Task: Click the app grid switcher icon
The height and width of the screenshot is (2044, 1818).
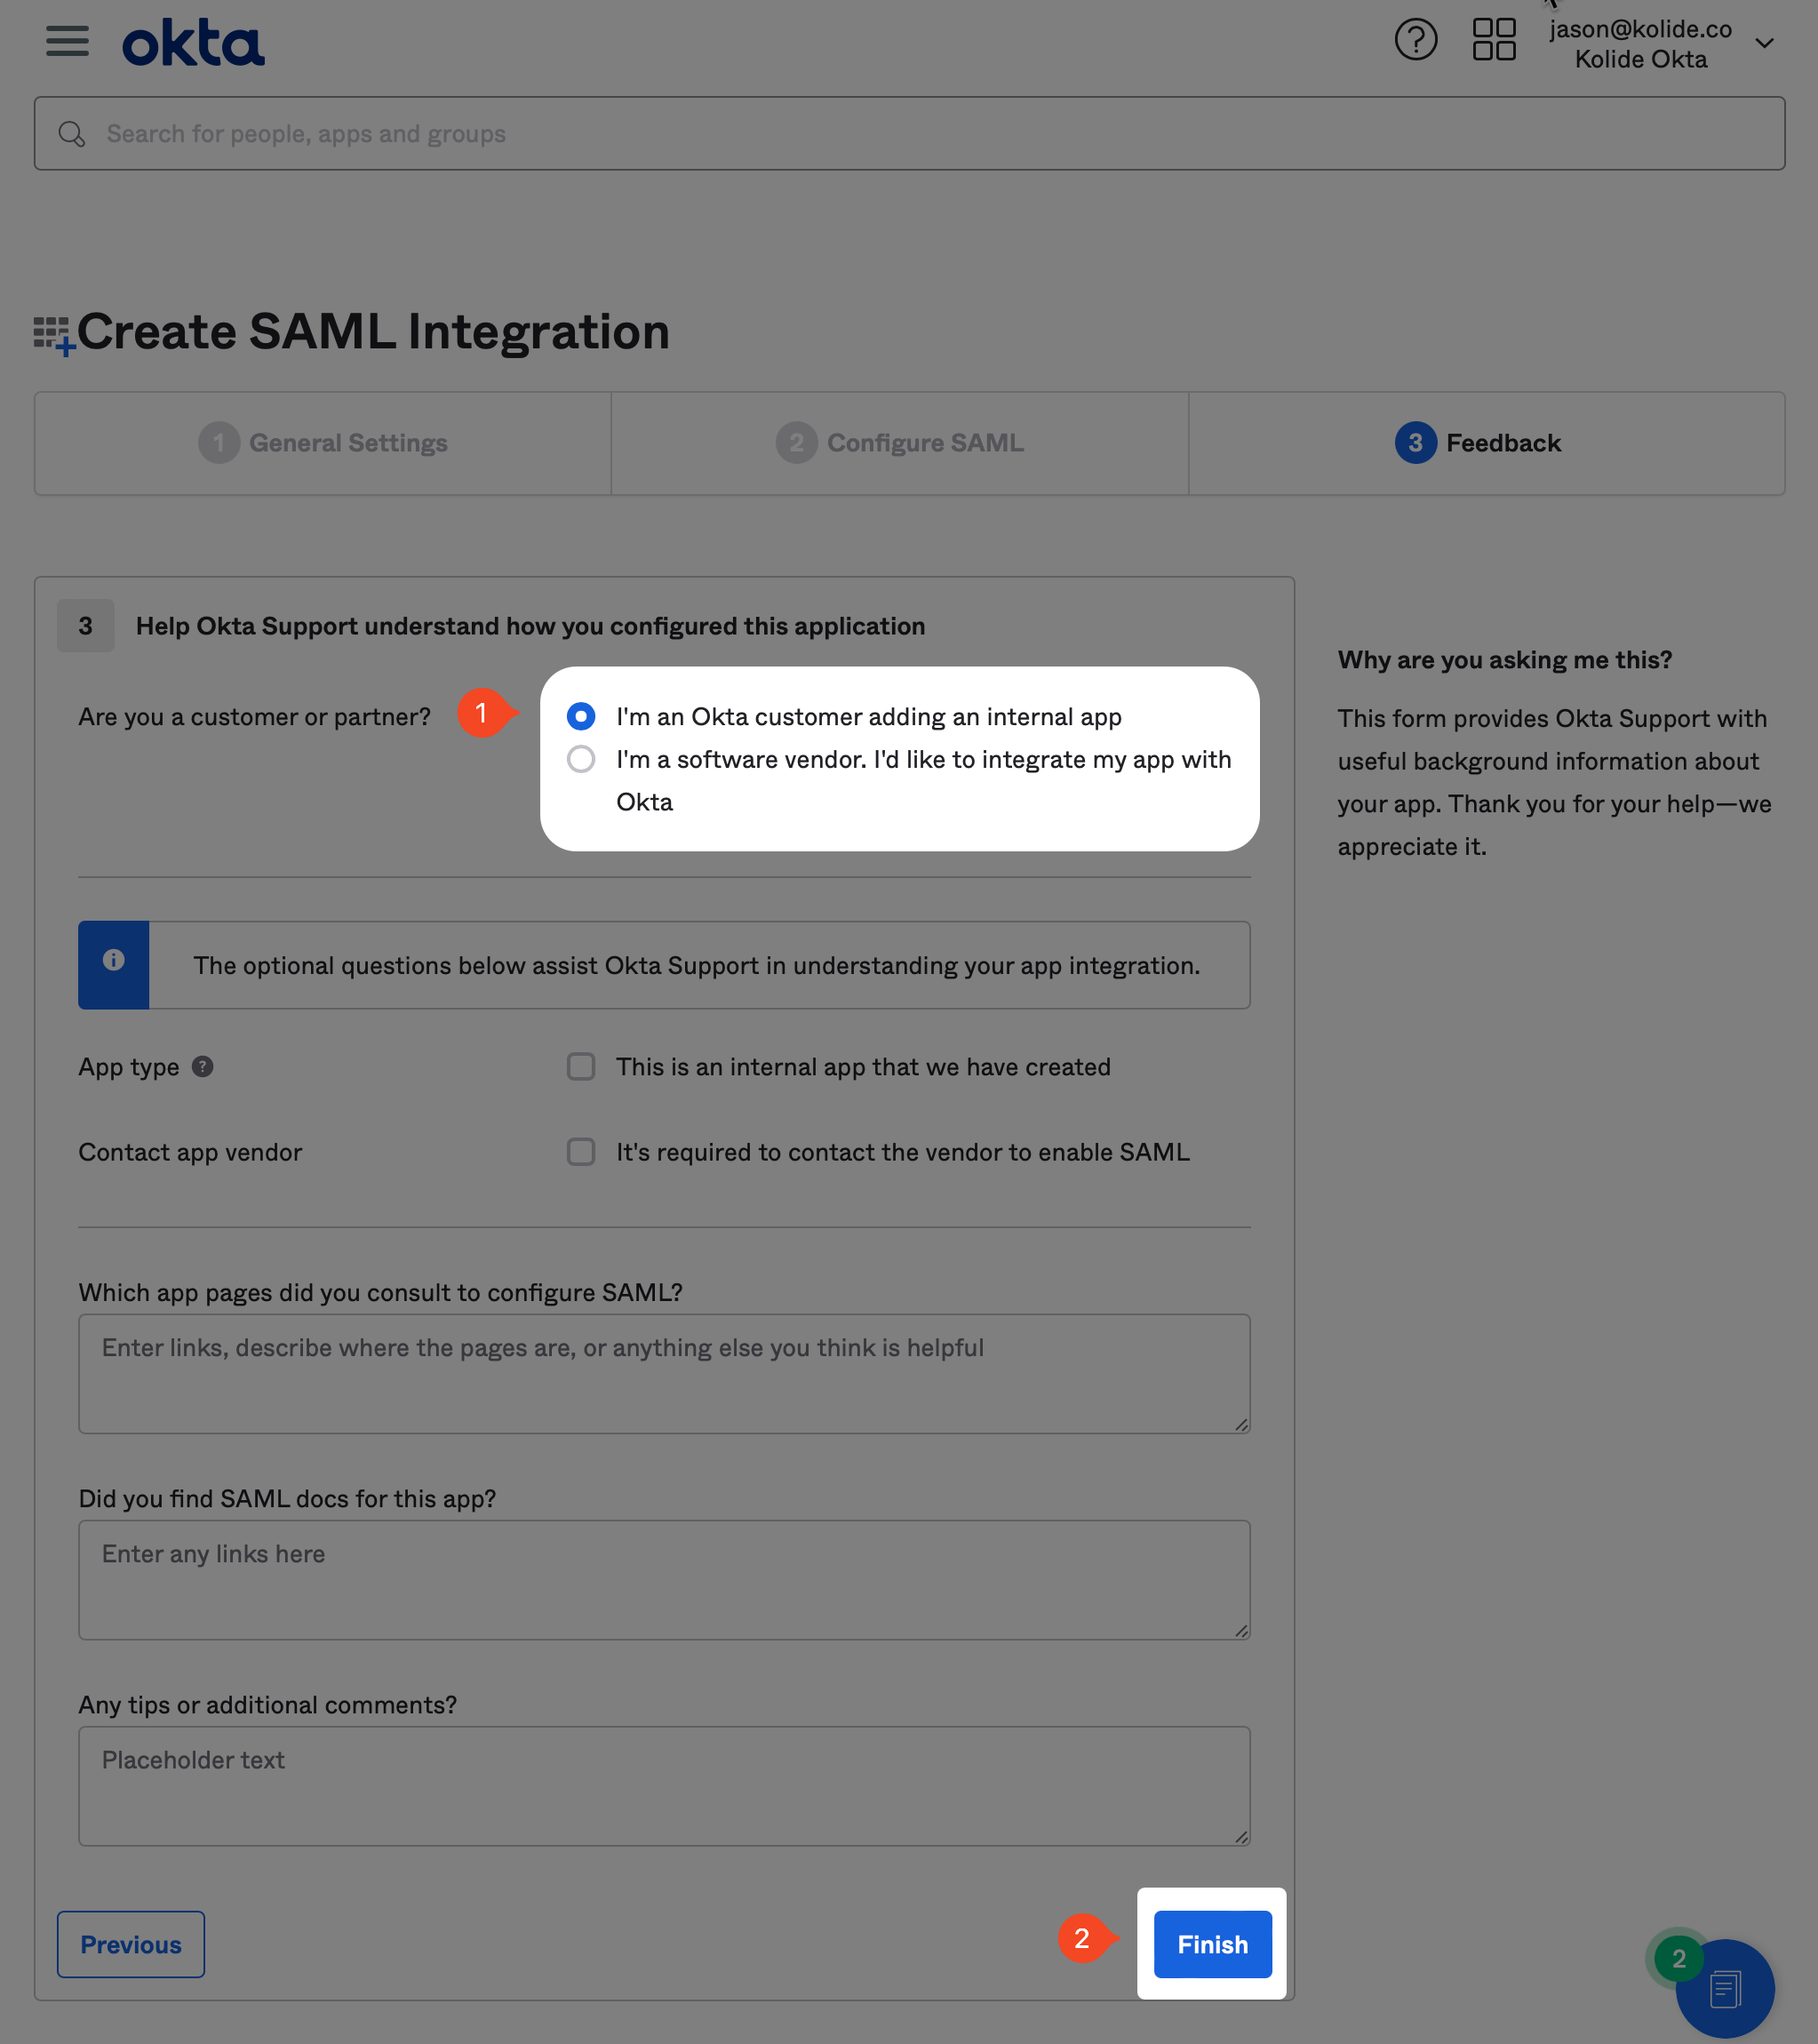Action: click(1495, 38)
